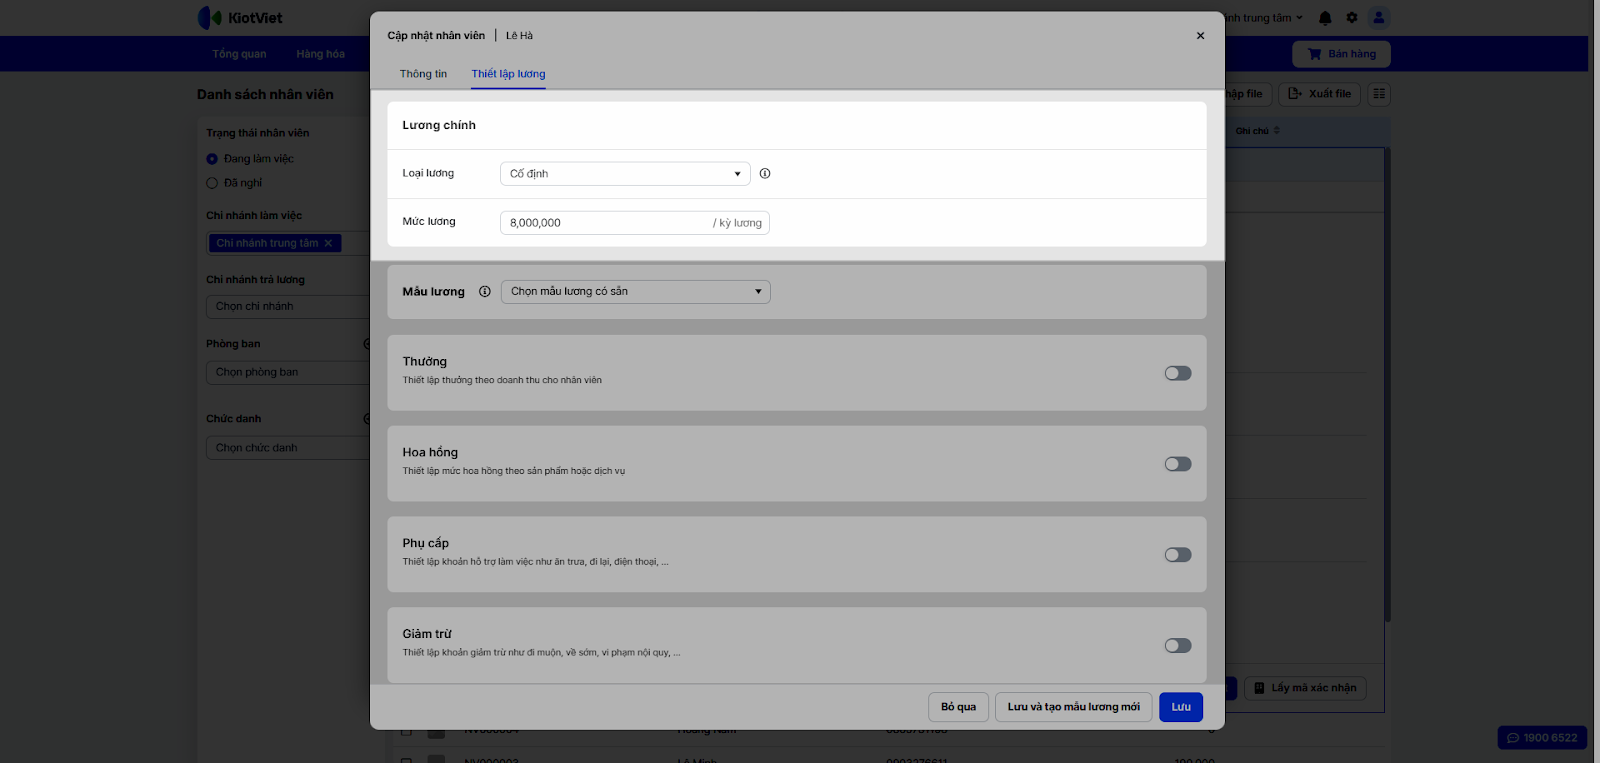The image size is (1600, 763).
Task: Select the Đã nghỉ radio option
Action: click(212, 183)
